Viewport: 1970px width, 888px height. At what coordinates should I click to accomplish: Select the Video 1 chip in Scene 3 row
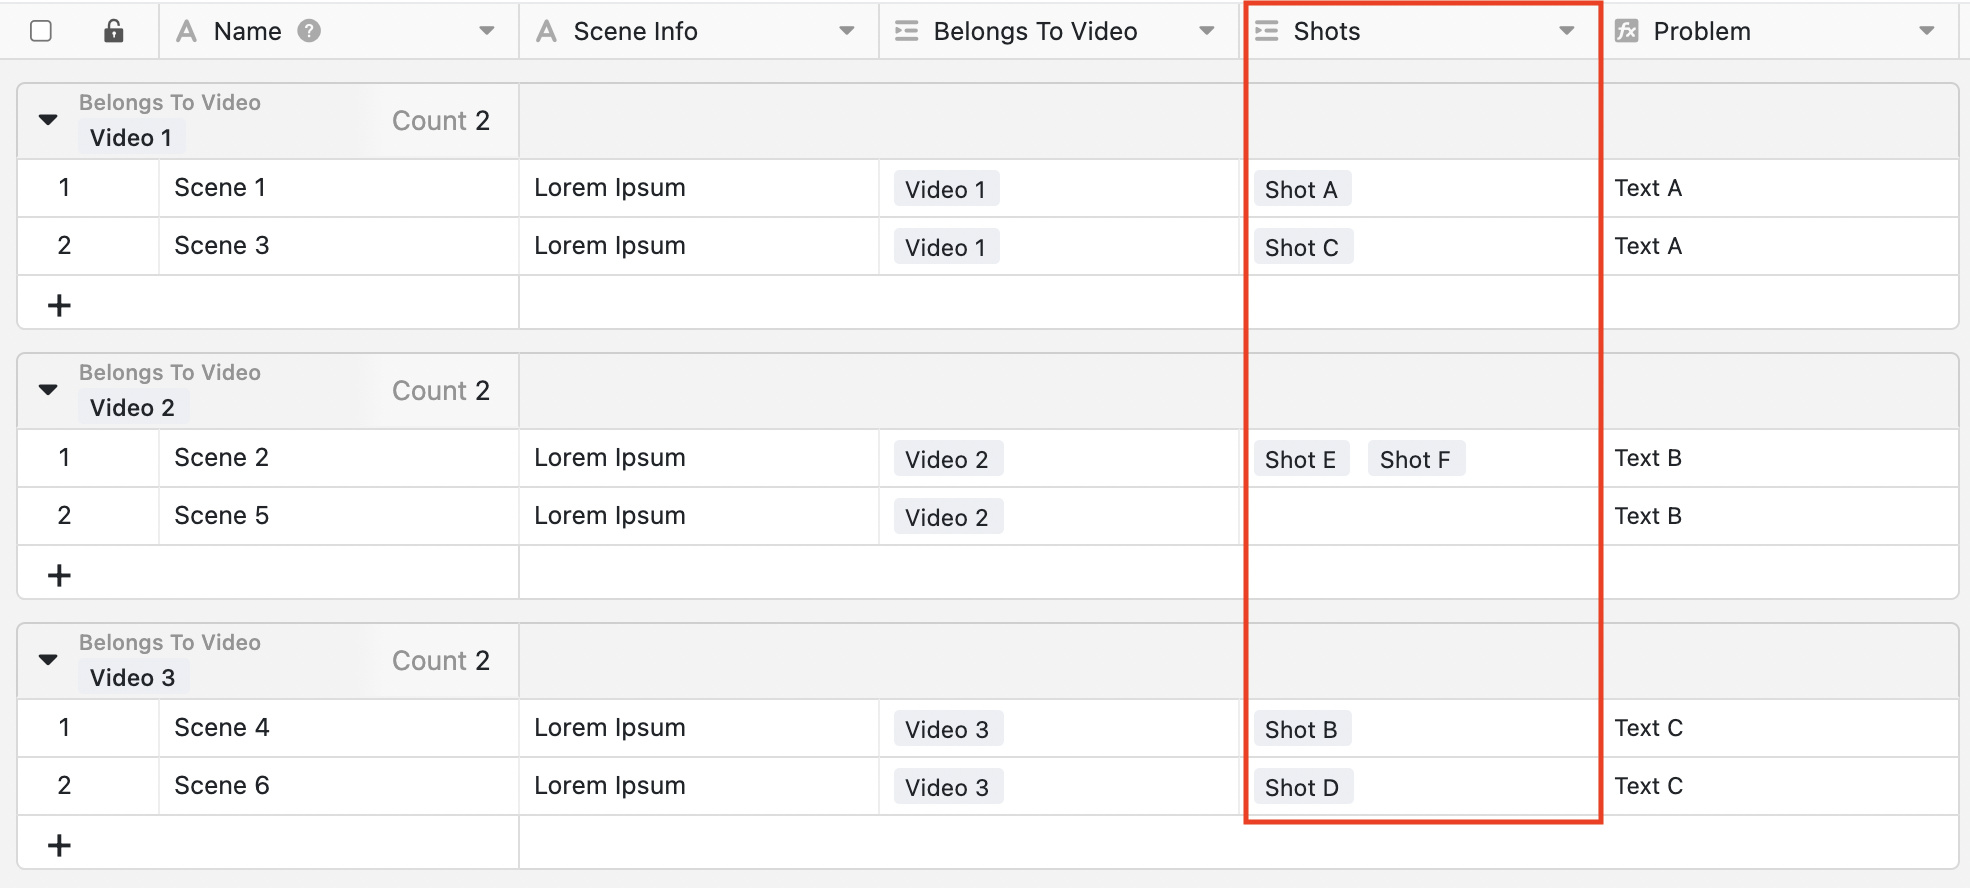[x=945, y=247]
